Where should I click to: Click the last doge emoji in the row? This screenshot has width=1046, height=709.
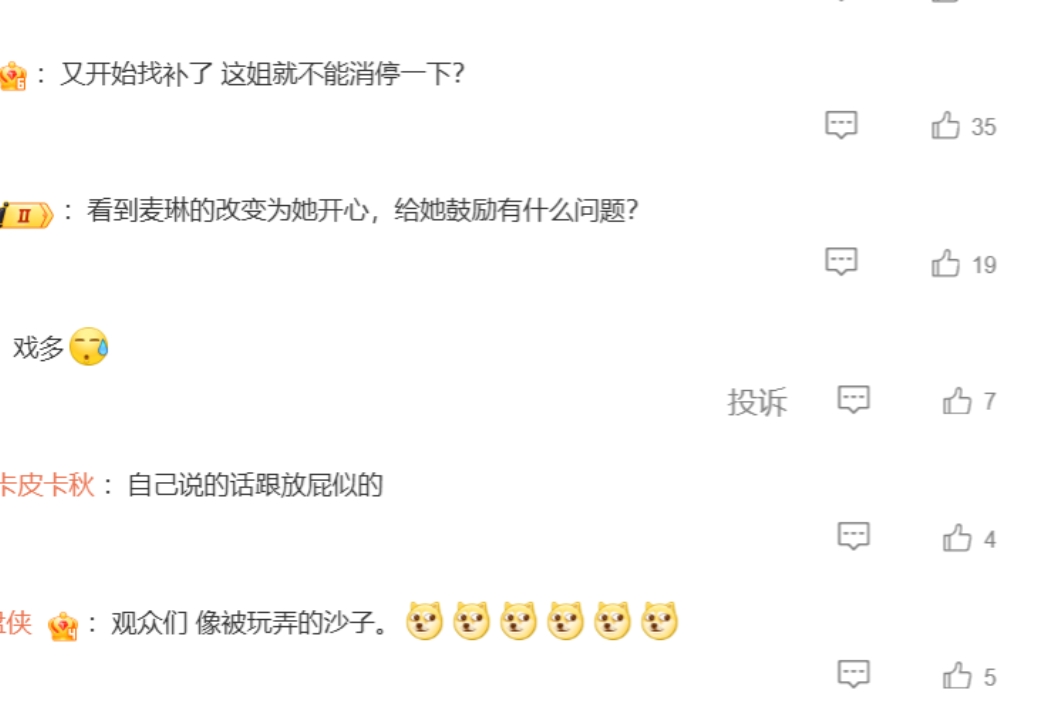click(x=660, y=621)
